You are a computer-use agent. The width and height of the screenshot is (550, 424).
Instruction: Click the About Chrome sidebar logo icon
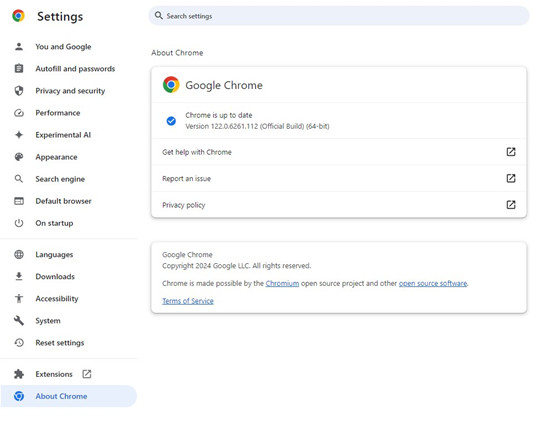click(19, 396)
